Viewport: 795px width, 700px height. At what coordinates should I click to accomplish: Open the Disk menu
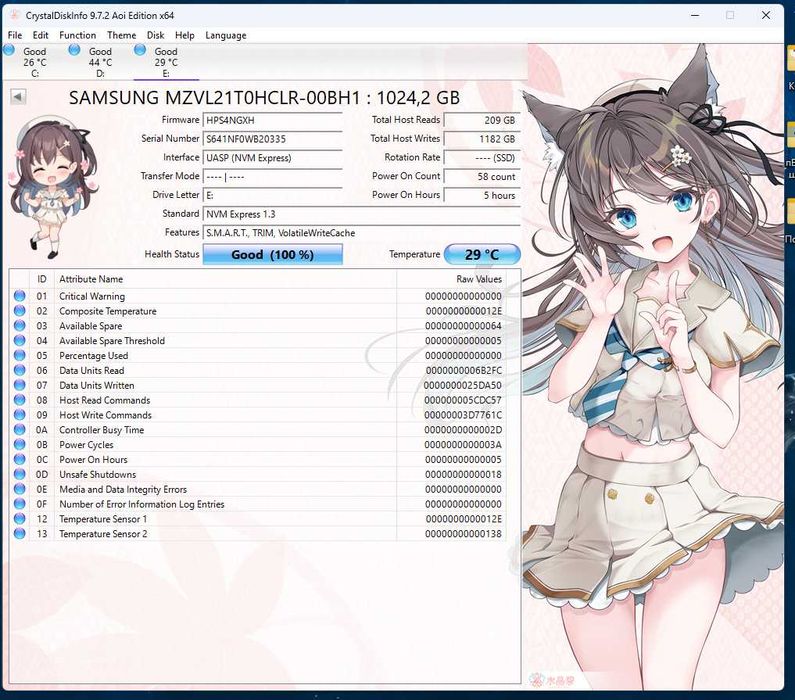pyautogui.click(x=155, y=35)
